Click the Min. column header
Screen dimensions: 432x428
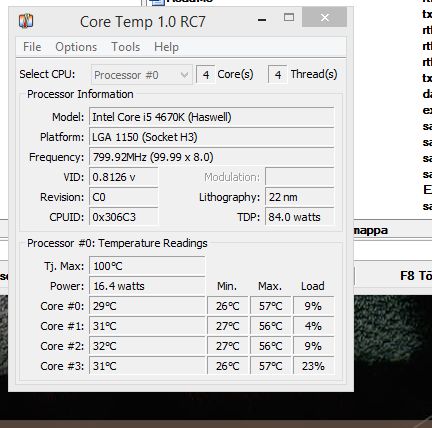click(227, 286)
